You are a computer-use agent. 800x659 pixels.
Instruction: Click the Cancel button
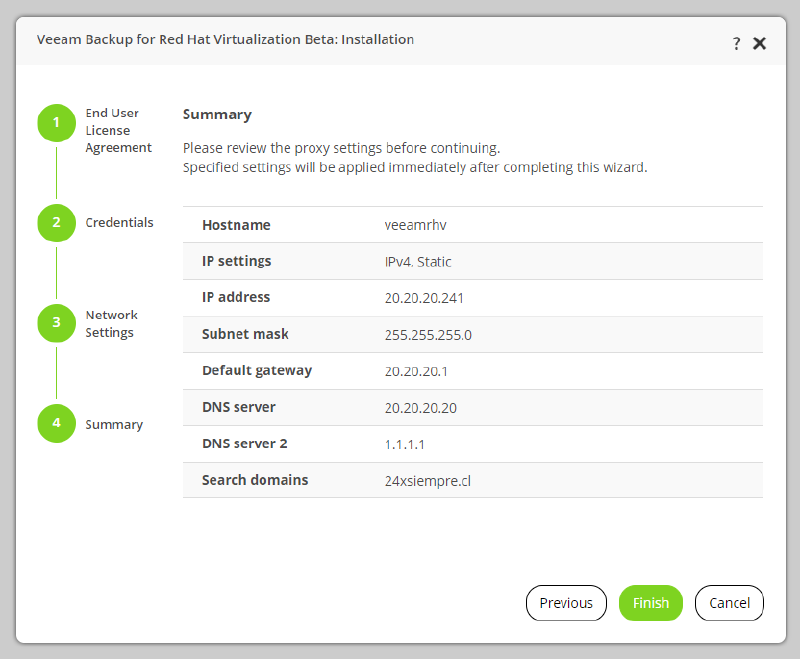729,603
